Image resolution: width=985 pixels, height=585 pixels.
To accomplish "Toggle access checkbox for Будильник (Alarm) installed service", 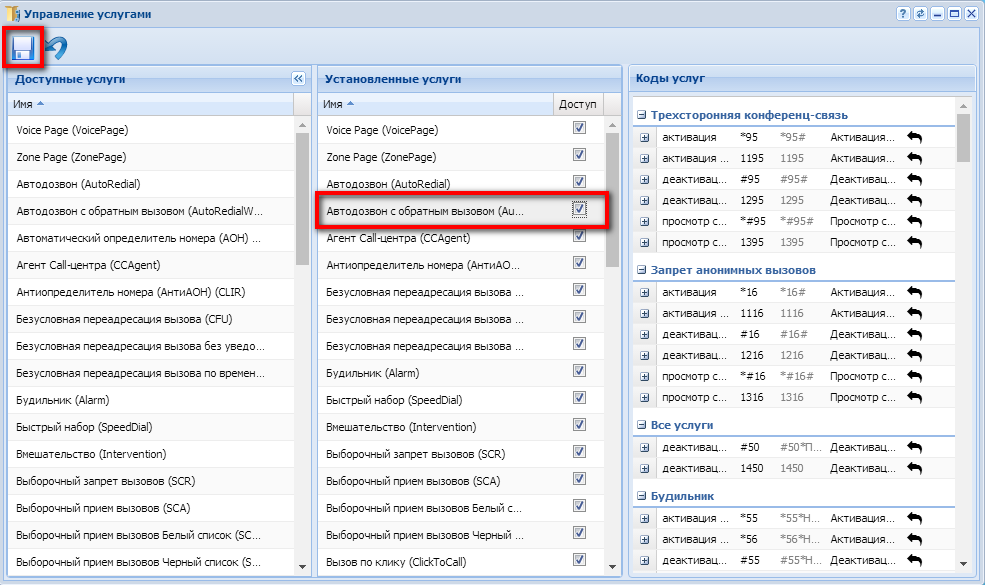I will click(x=579, y=371).
